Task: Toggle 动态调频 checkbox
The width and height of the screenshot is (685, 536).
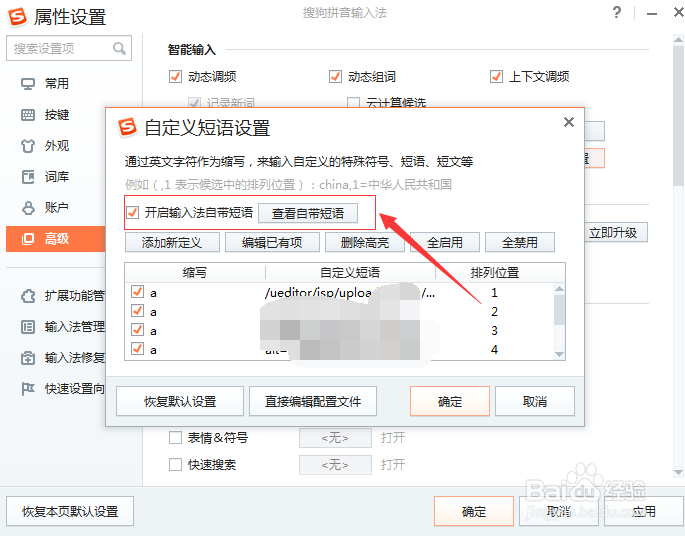Action: (x=175, y=76)
